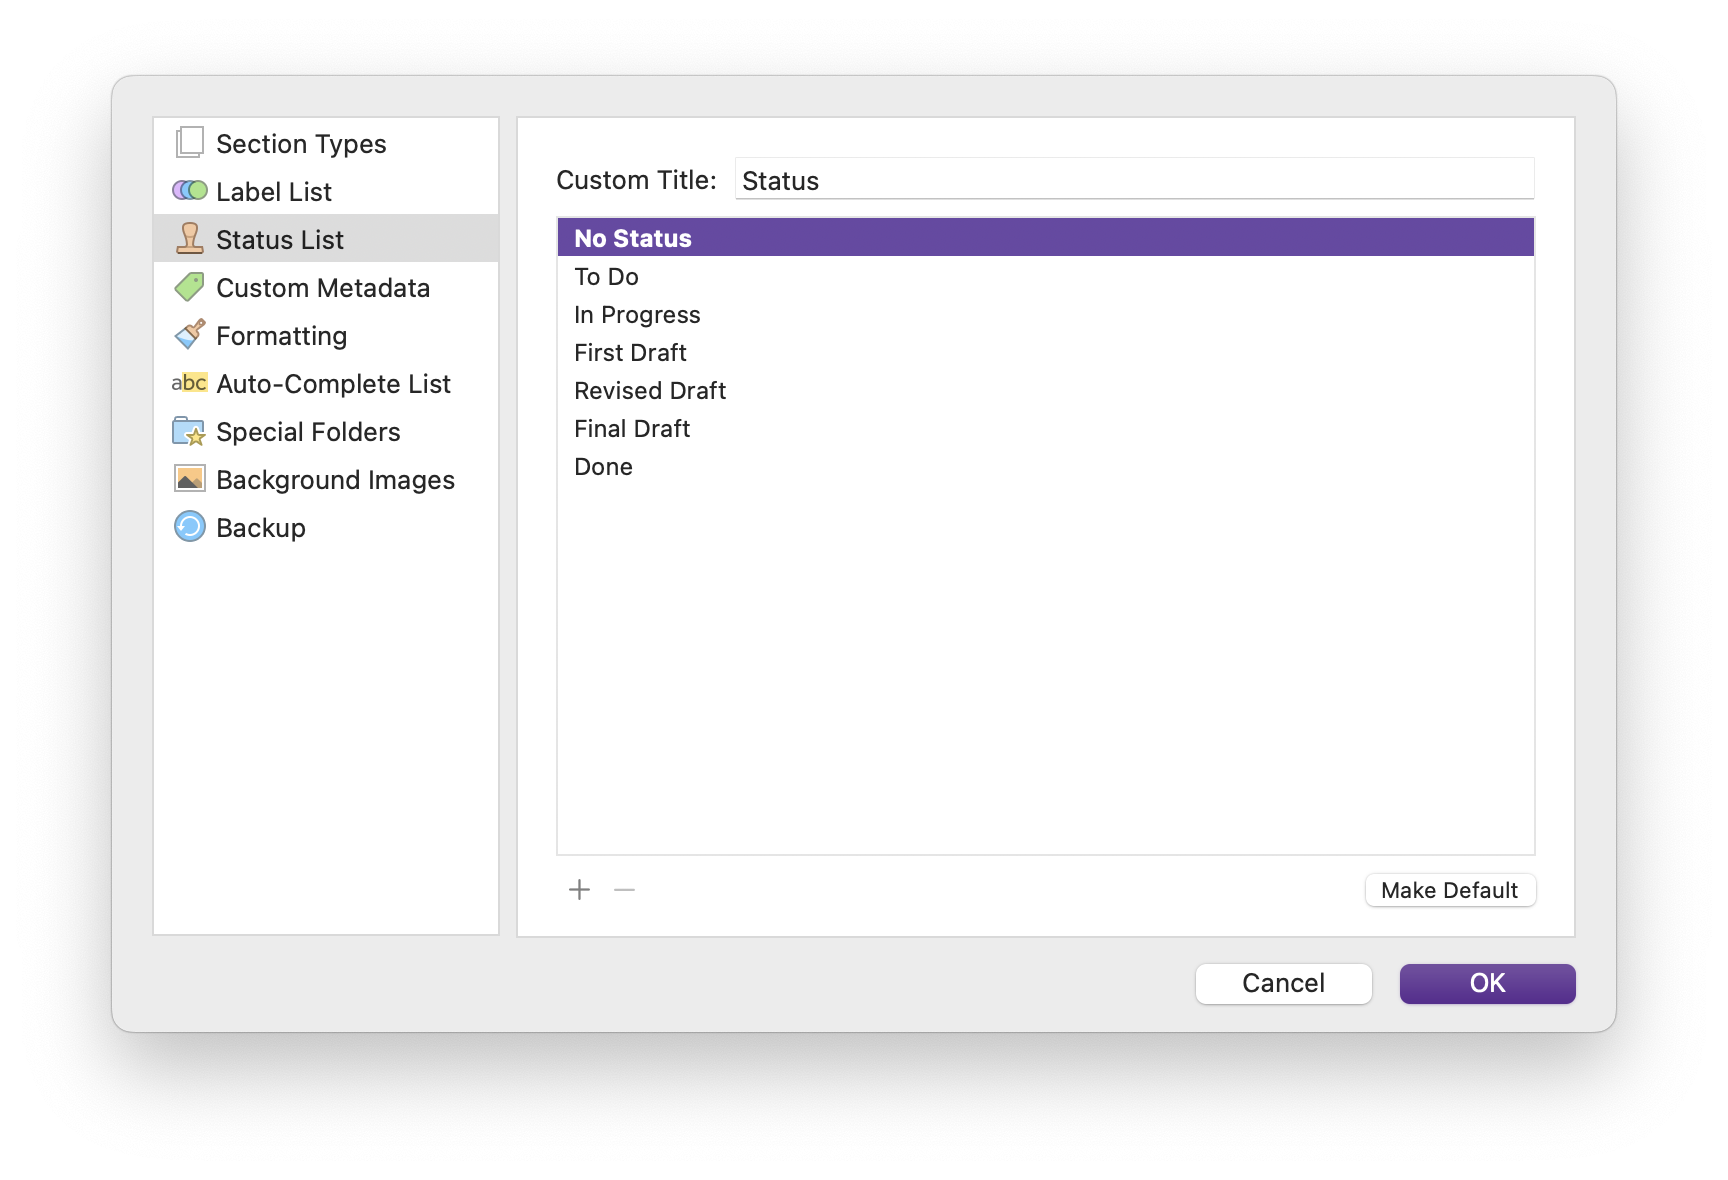Click the Custom Metadata green tag icon
This screenshot has width=1728, height=1180.
coord(189,287)
